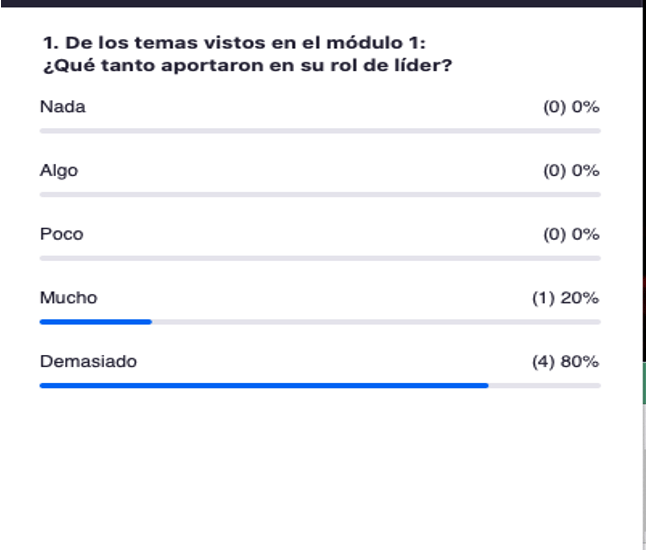The image size is (646, 550).
Task: Click the gray unfilled part of Mucho bar
Action: 375,322
